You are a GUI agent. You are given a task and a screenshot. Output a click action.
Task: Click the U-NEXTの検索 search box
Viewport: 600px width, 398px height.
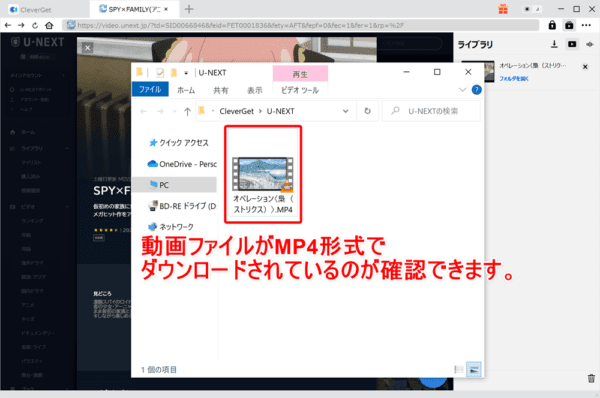point(431,111)
